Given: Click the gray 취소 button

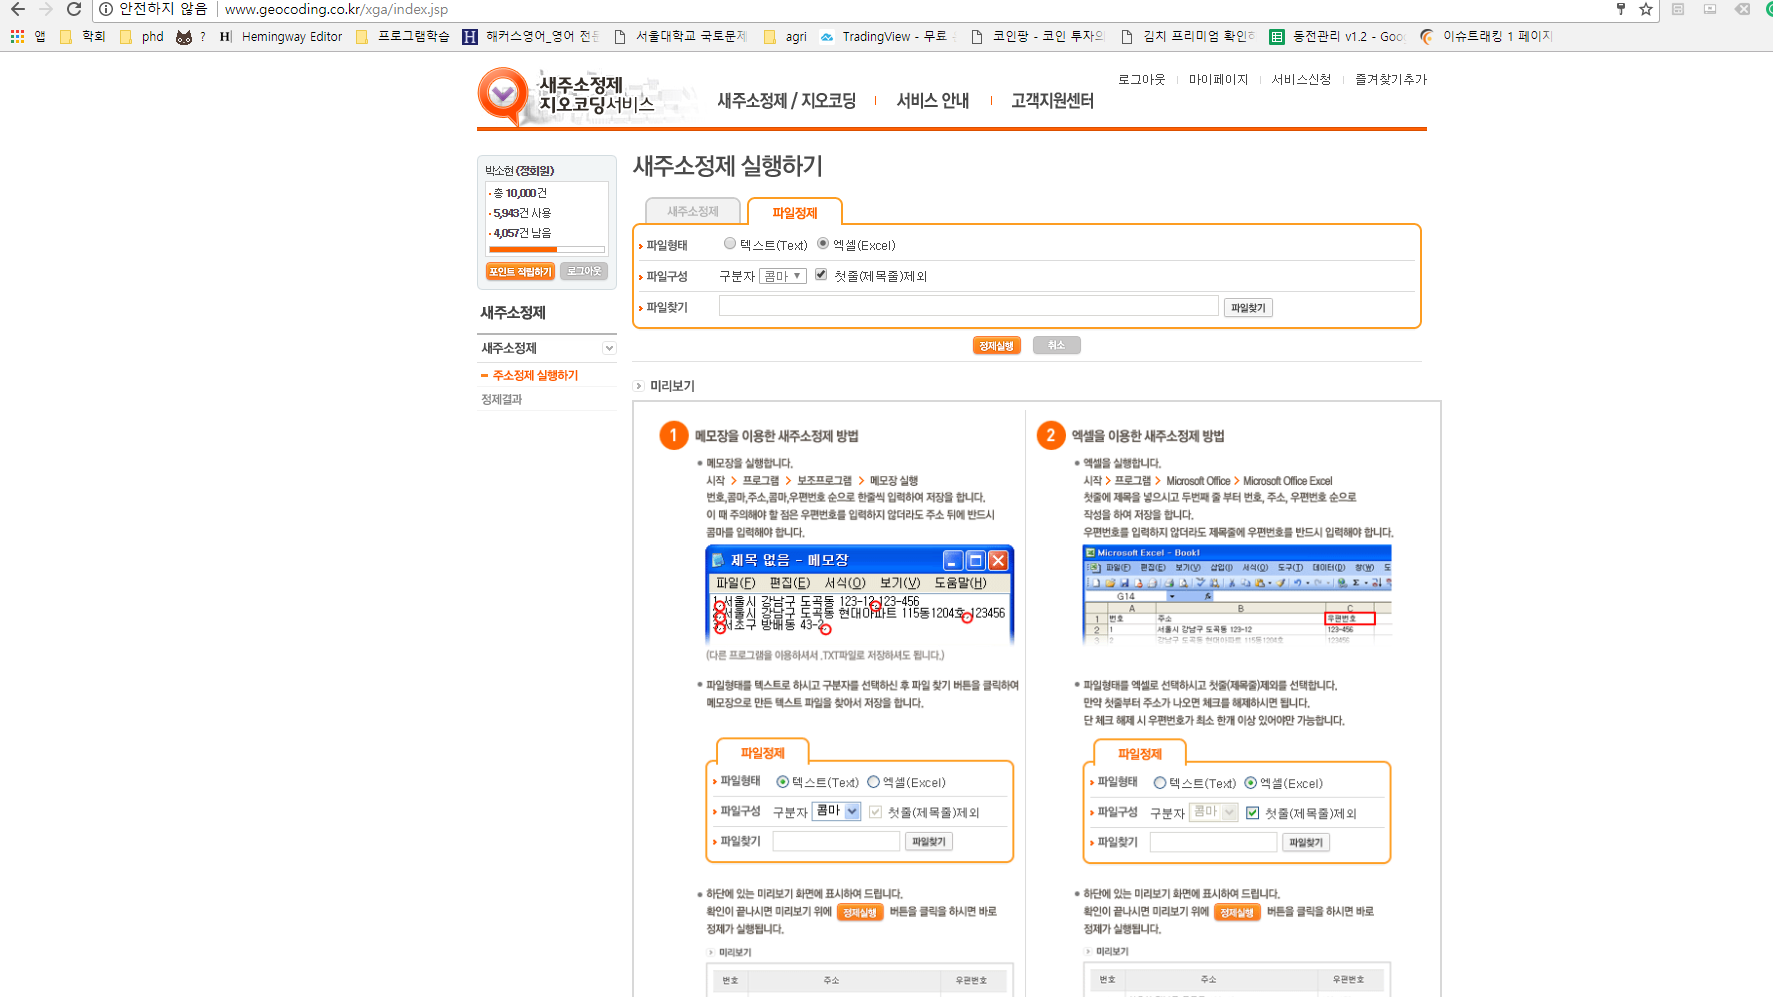Looking at the screenshot, I should (x=1056, y=345).
